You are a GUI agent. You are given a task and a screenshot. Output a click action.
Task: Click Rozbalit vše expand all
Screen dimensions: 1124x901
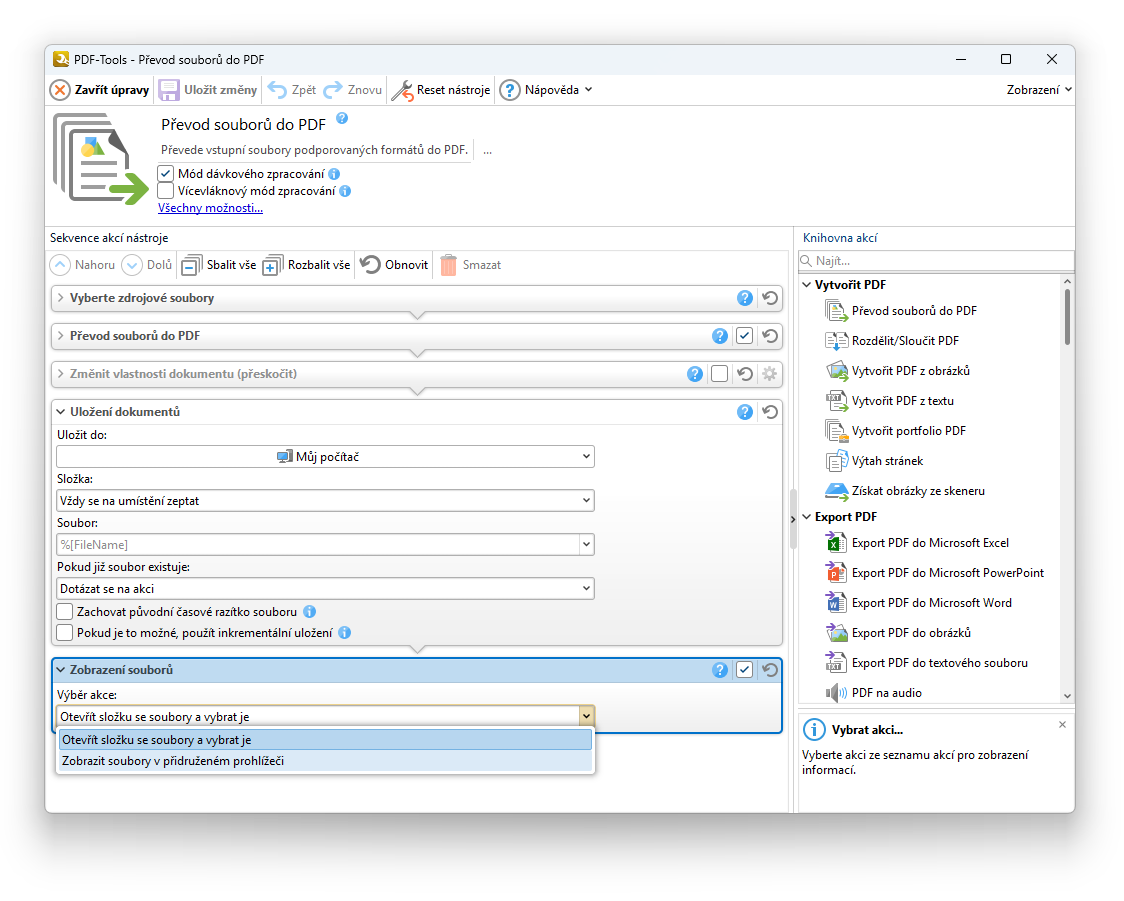point(307,265)
